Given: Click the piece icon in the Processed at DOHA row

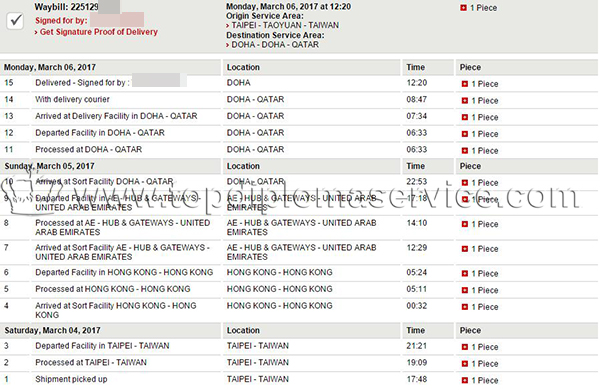Looking at the screenshot, I should (465, 151).
